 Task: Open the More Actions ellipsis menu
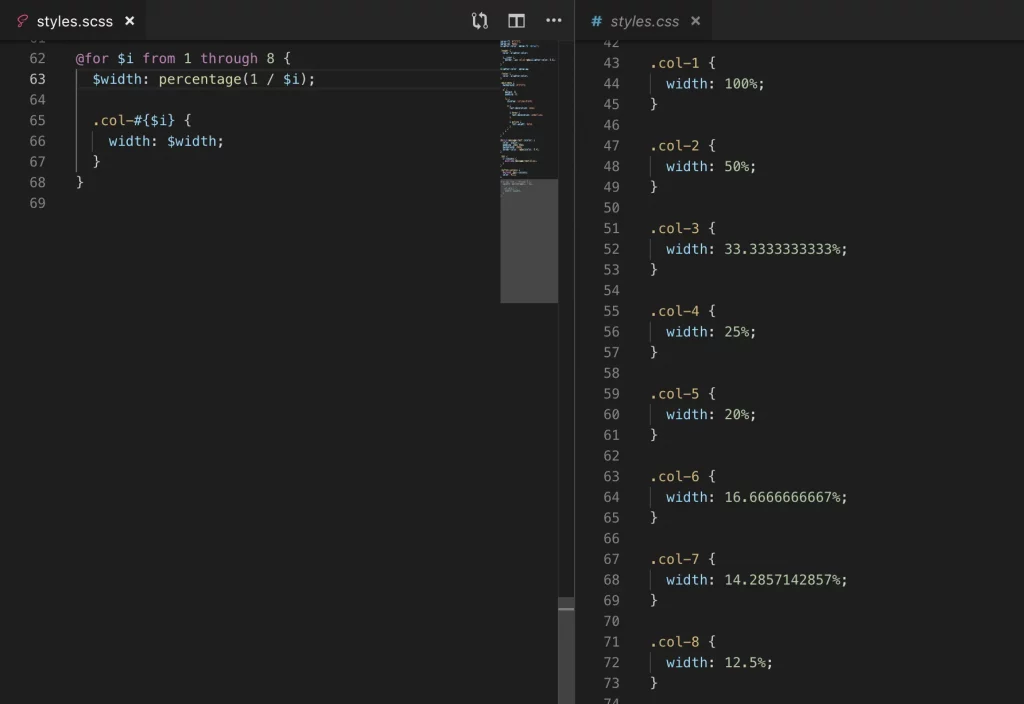point(554,20)
